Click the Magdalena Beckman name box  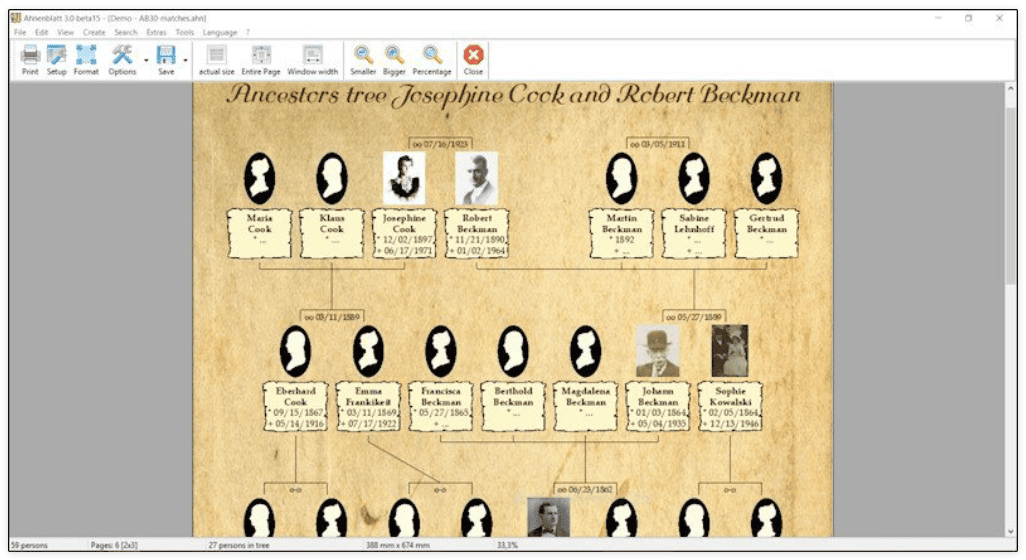tap(586, 406)
